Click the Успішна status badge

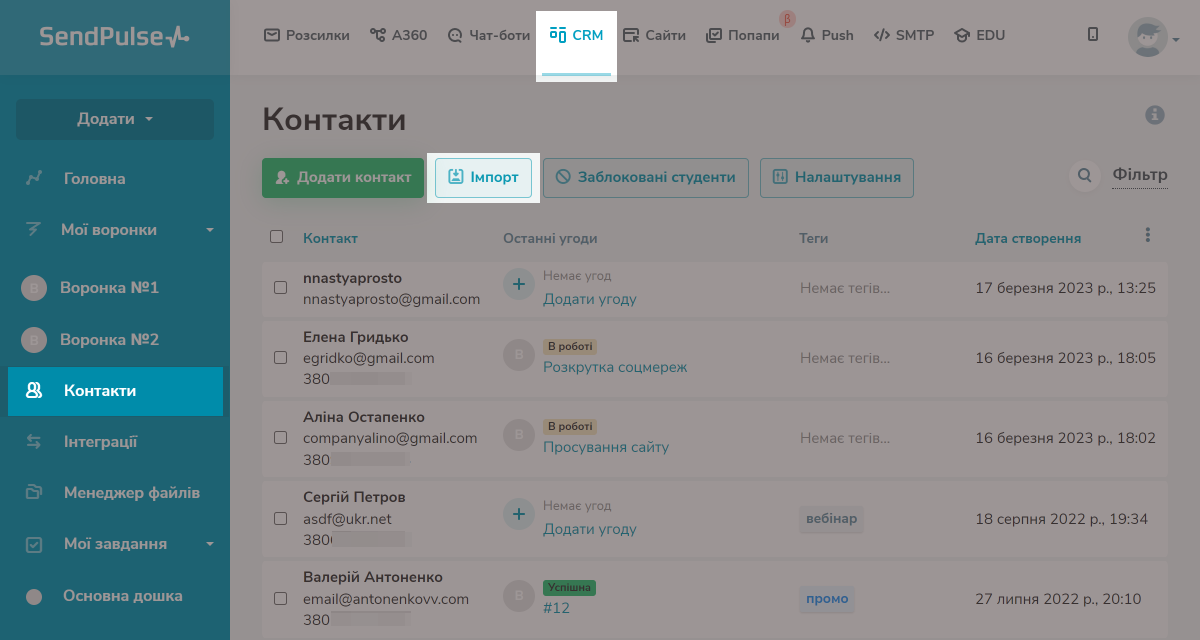coord(569,587)
